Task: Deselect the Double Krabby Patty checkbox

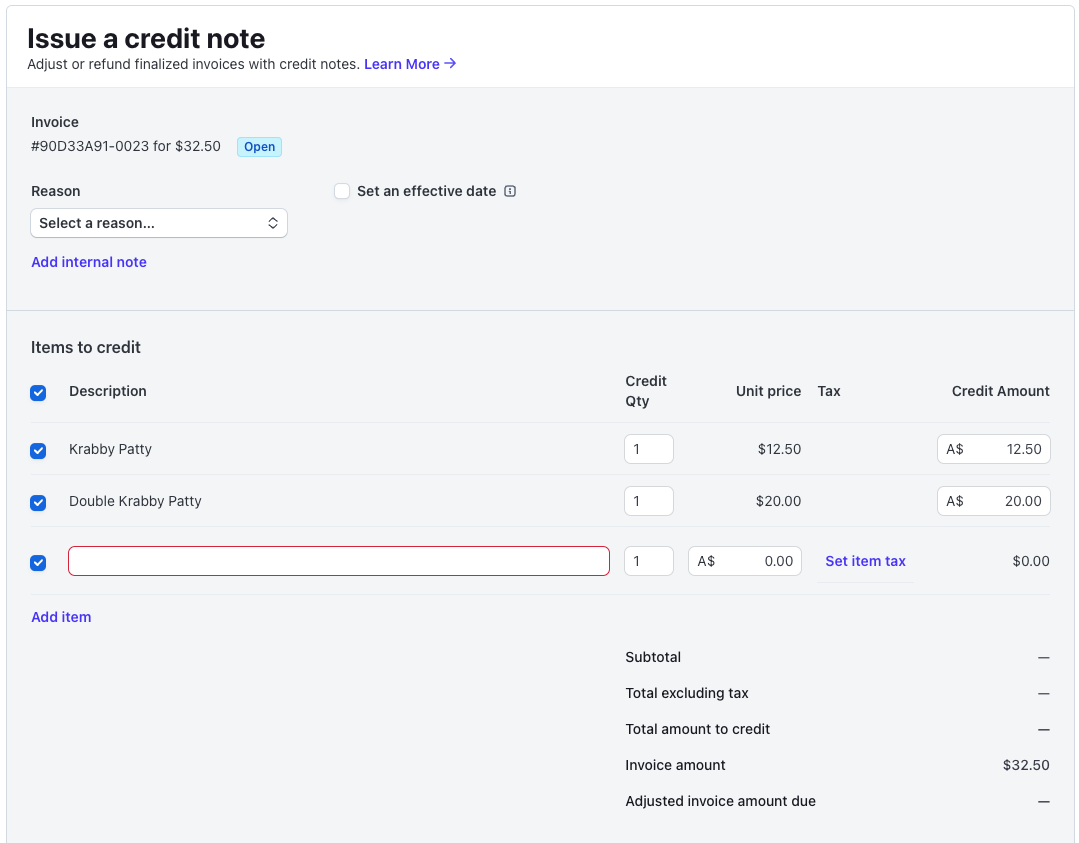Action: click(38, 503)
